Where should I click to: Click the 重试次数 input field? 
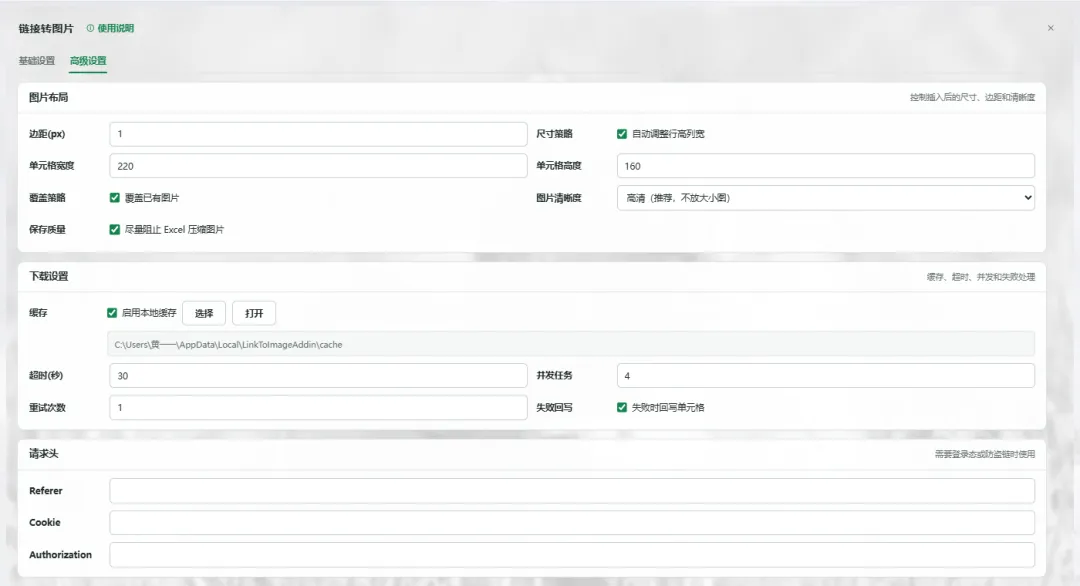tap(318, 408)
